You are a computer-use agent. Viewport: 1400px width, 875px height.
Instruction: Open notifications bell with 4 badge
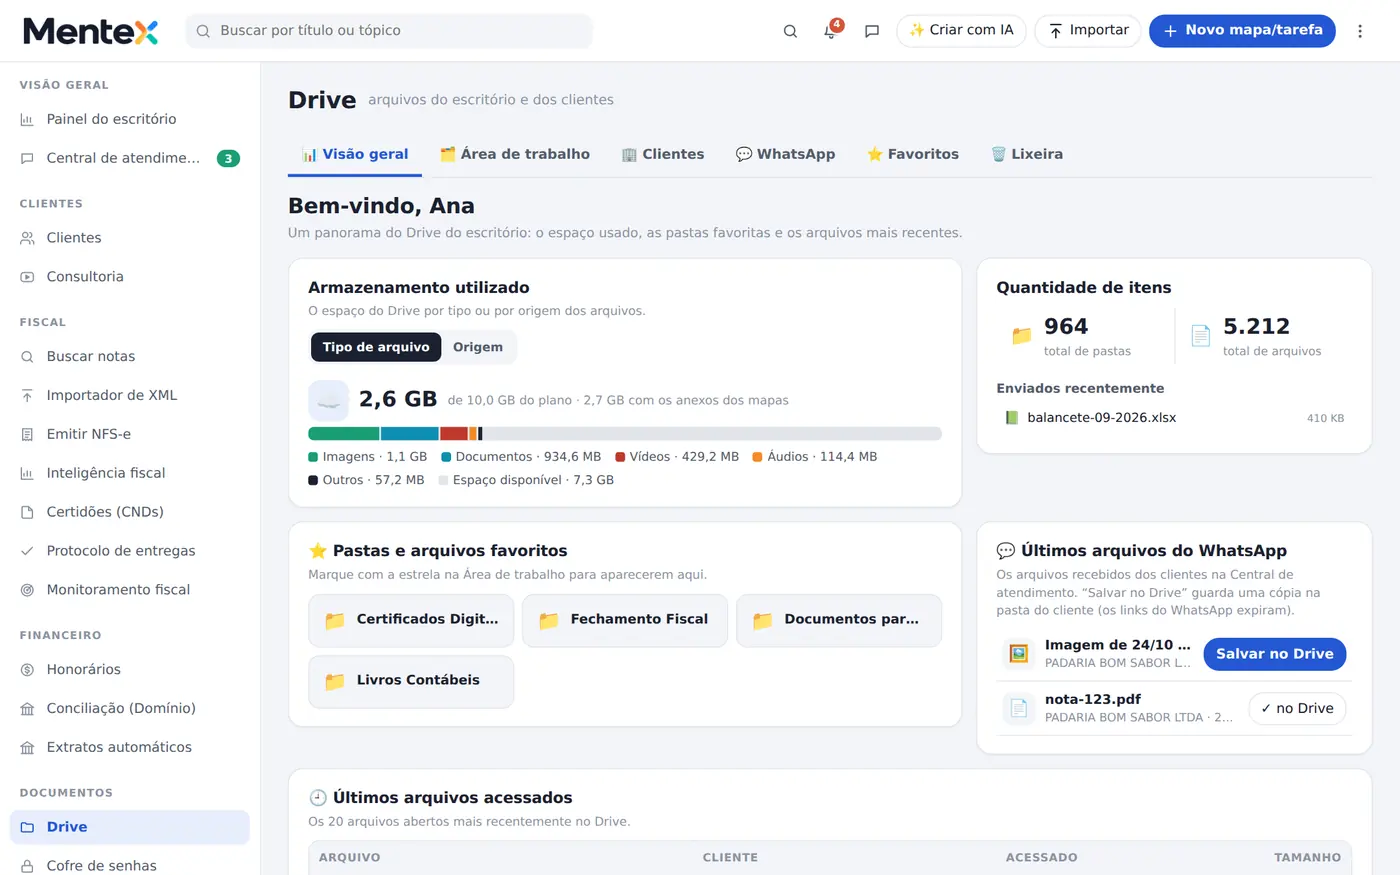pos(831,31)
